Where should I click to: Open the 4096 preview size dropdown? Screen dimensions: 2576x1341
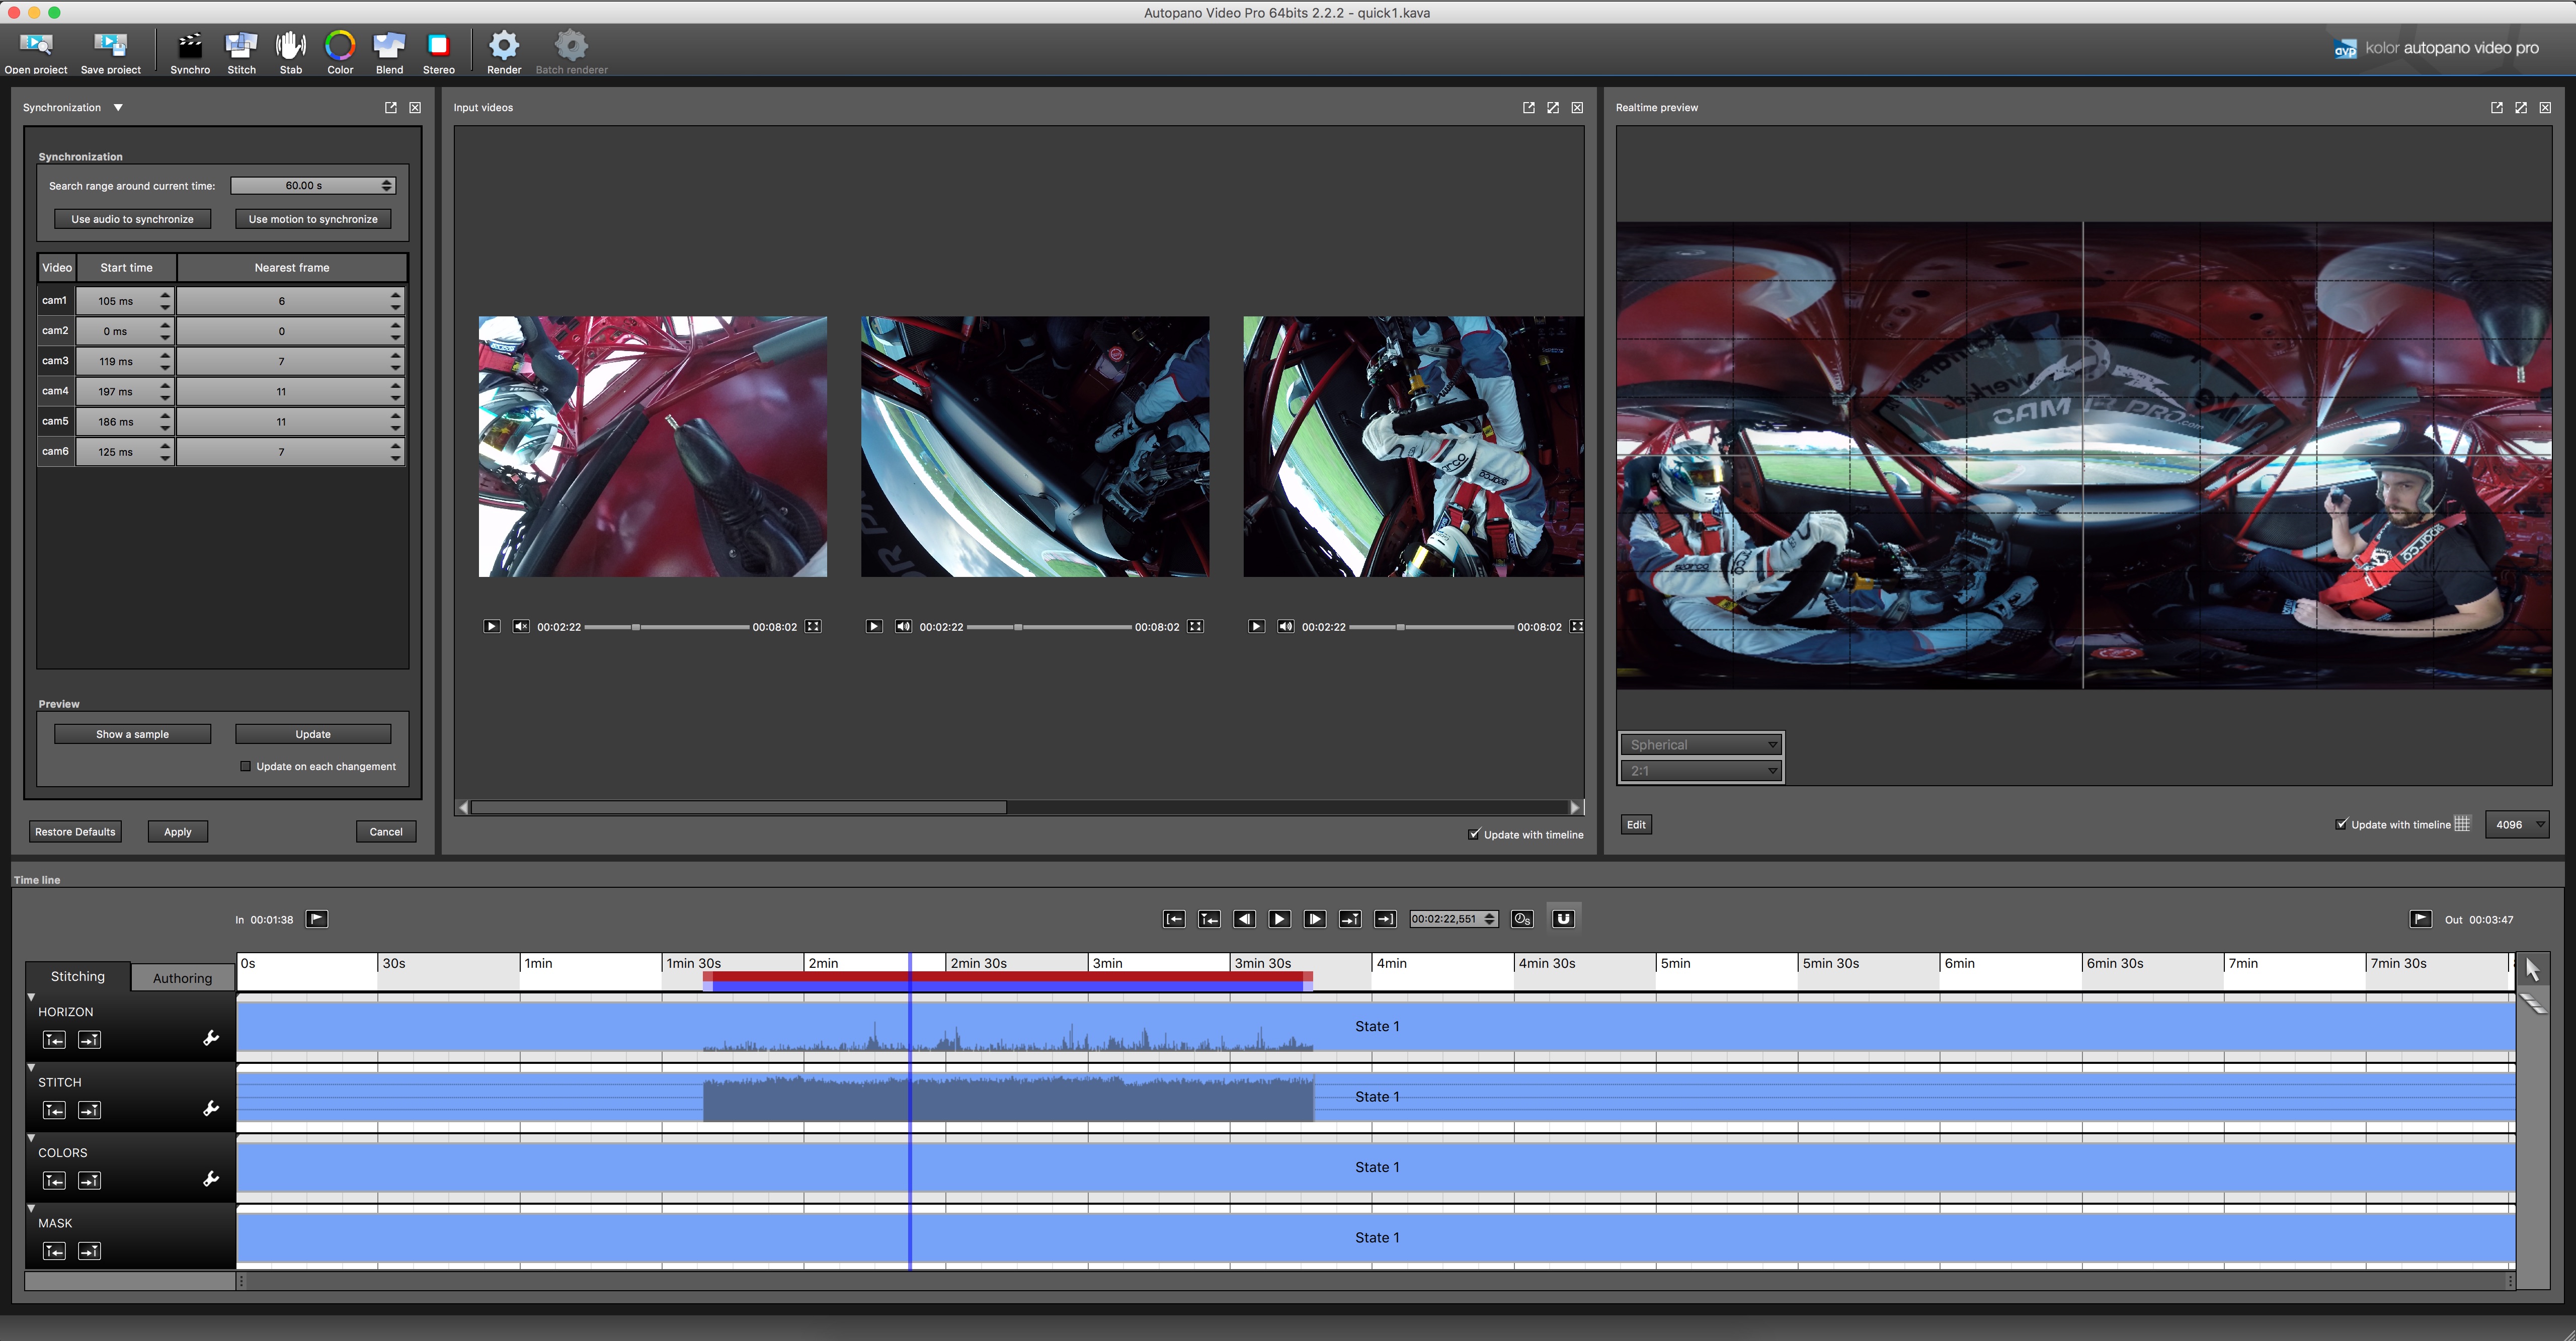coord(2517,824)
